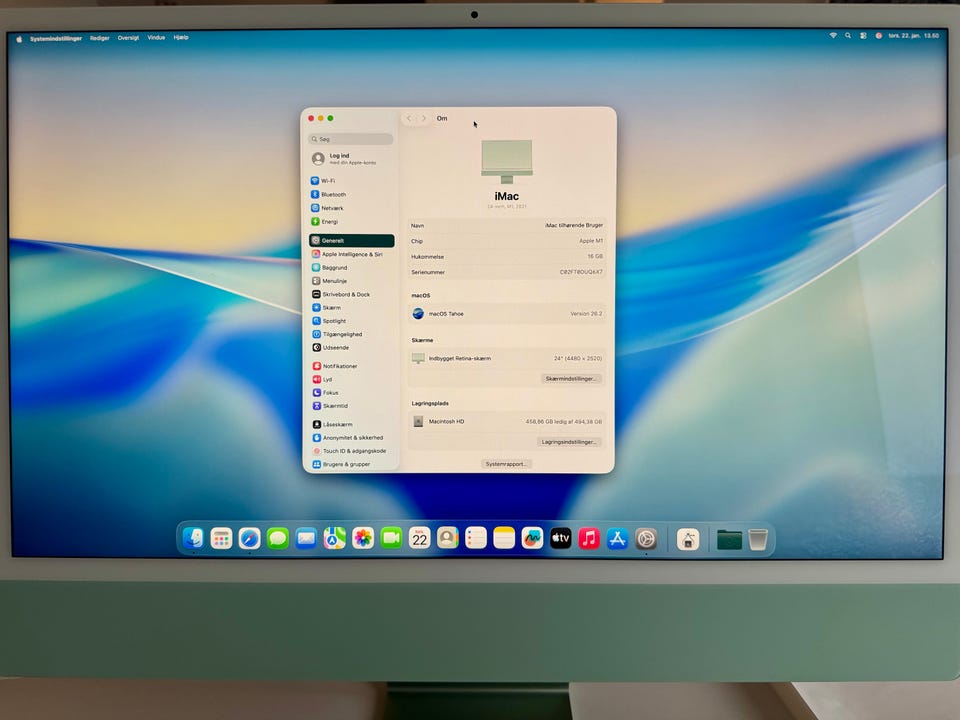Open Messages from the Dock
The height and width of the screenshot is (720, 960).
tap(277, 539)
